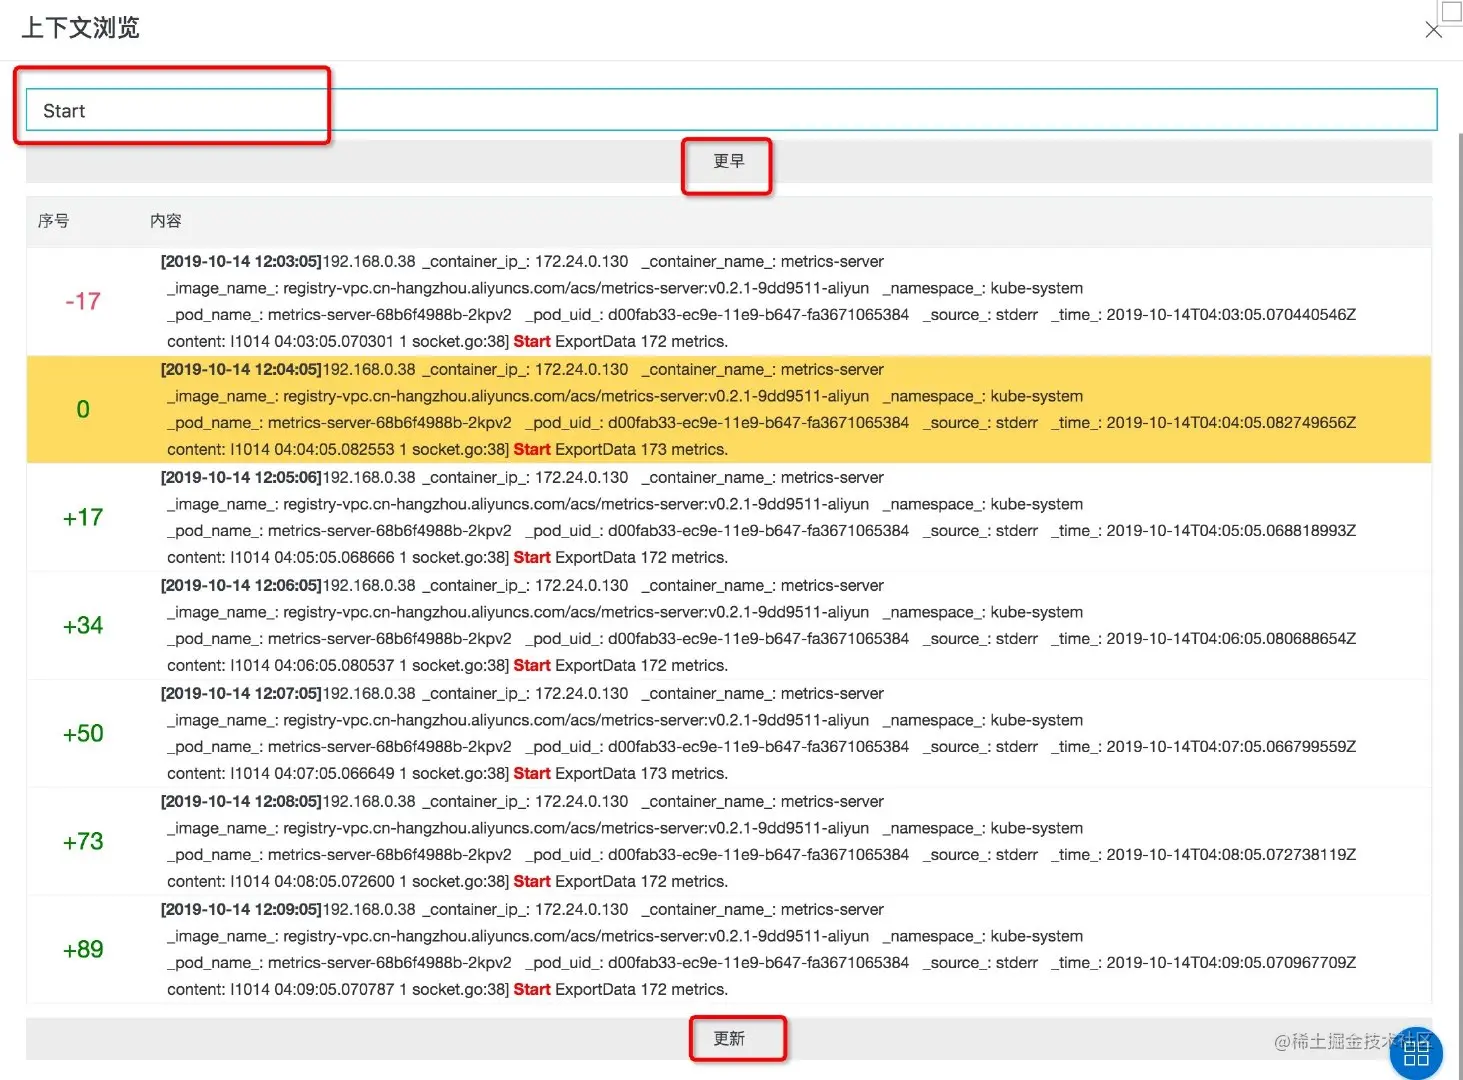Click the Start search input field
The image size is (1463, 1080).
[731, 110]
